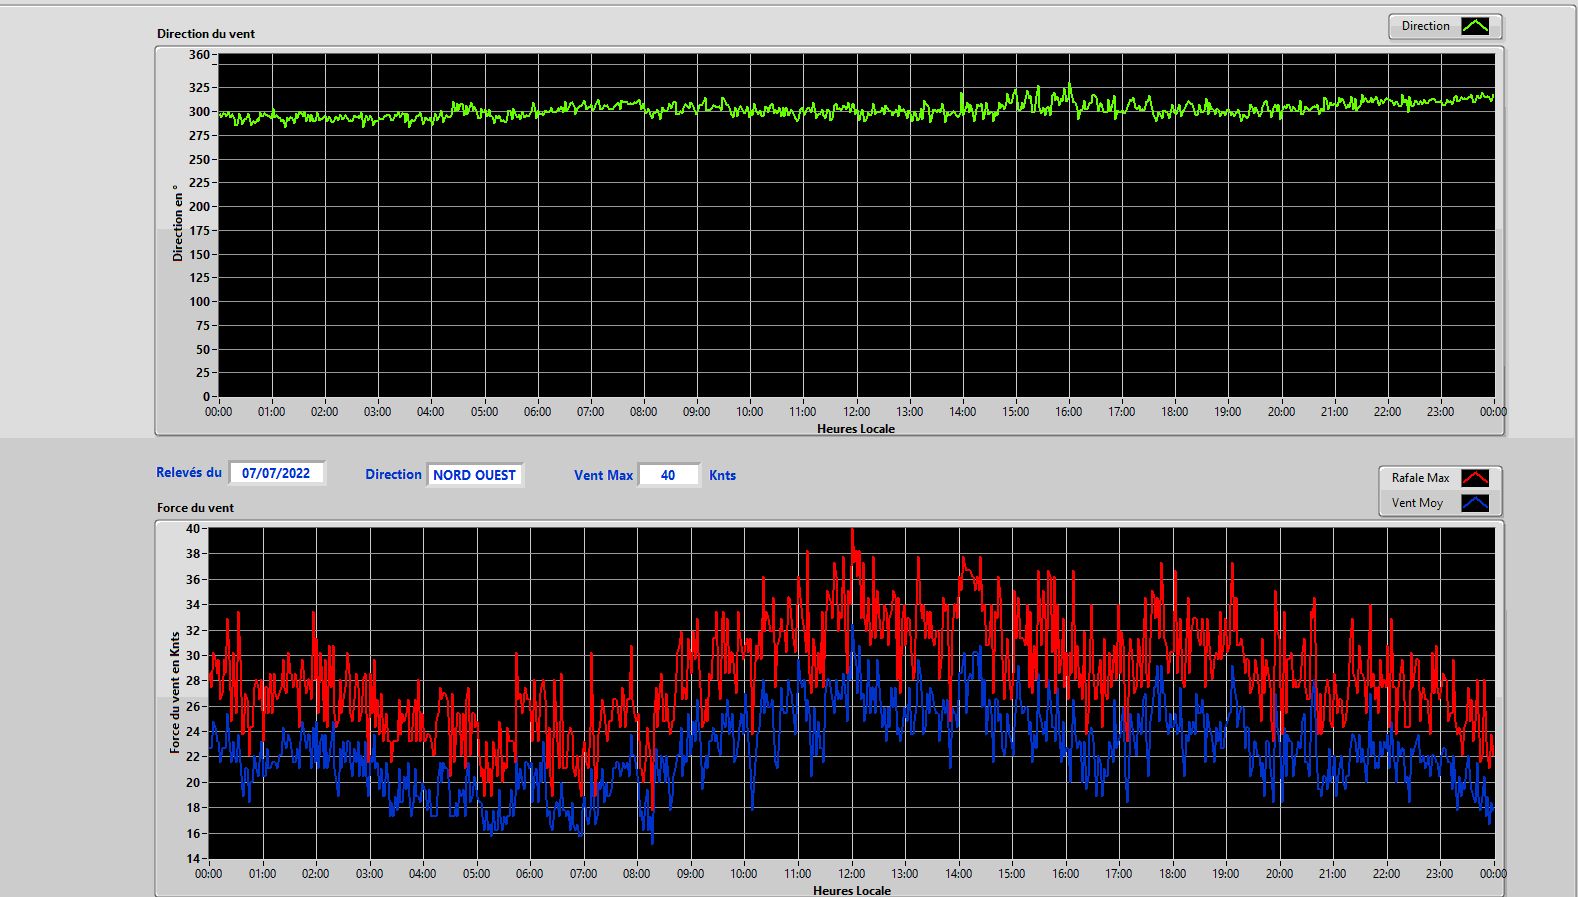Click the 'Vent Max' label

[x=603, y=476]
